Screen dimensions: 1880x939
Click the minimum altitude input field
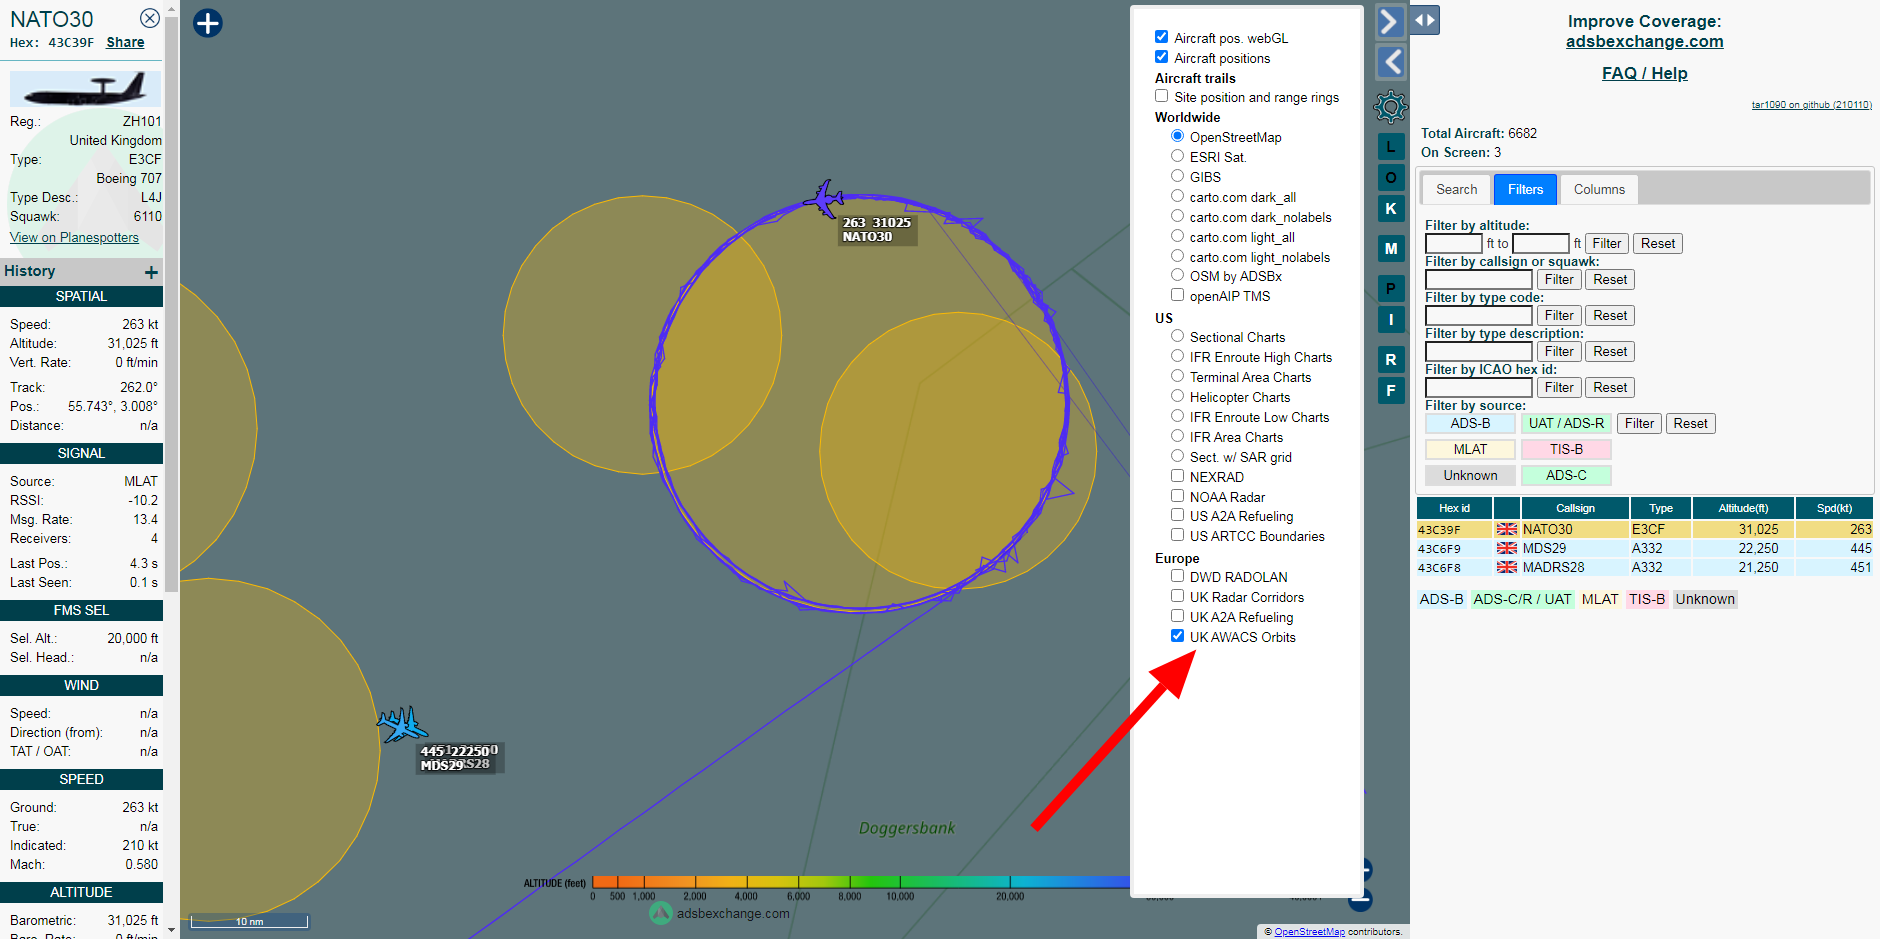point(1453,243)
